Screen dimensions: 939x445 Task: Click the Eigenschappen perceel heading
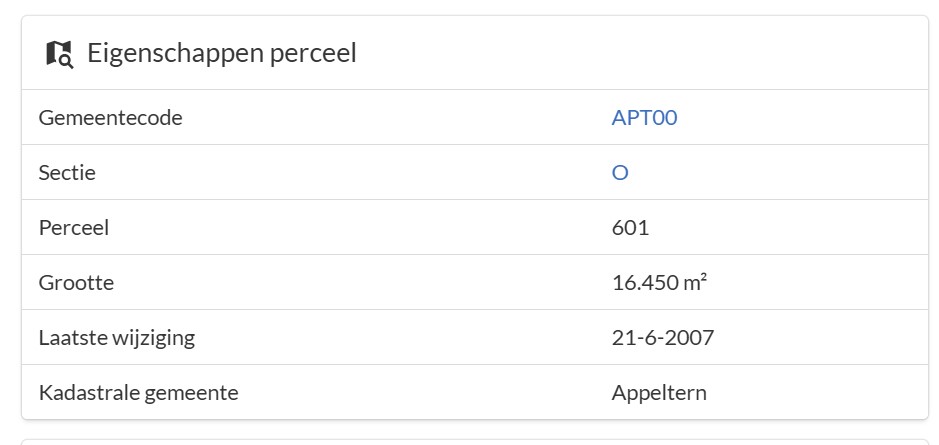coord(221,53)
